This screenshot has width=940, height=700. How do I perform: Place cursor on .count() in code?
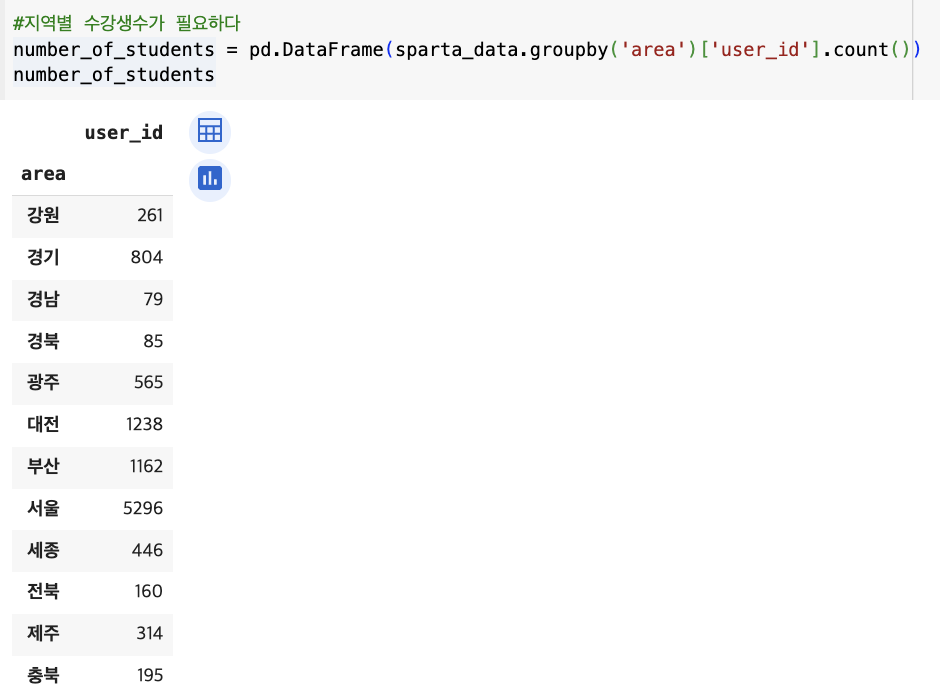[x=865, y=49]
